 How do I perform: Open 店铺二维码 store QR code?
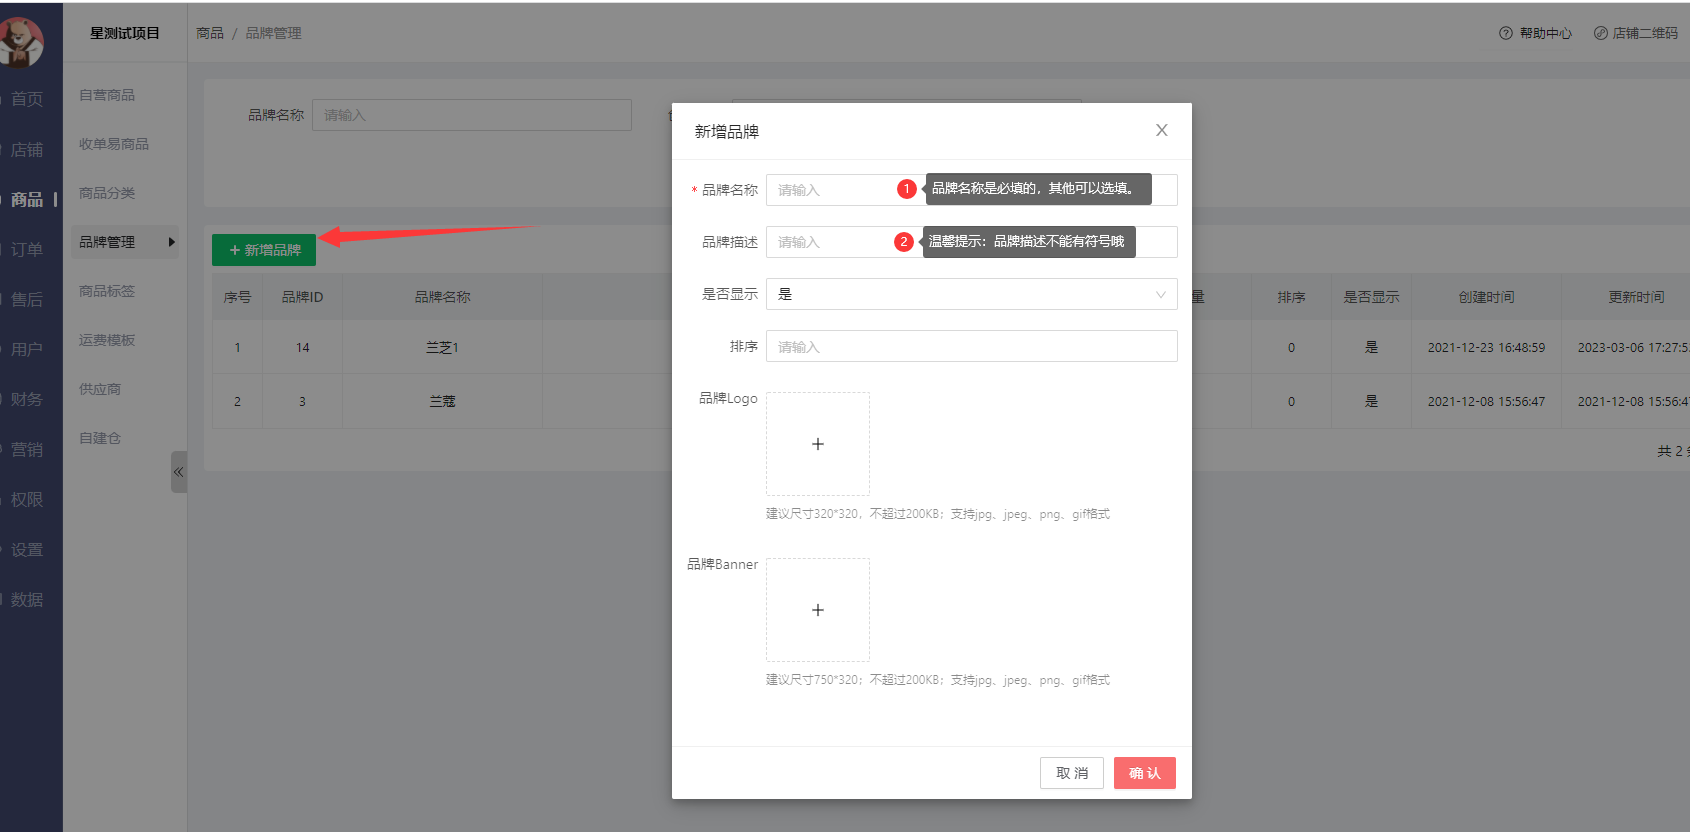(1636, 33)
